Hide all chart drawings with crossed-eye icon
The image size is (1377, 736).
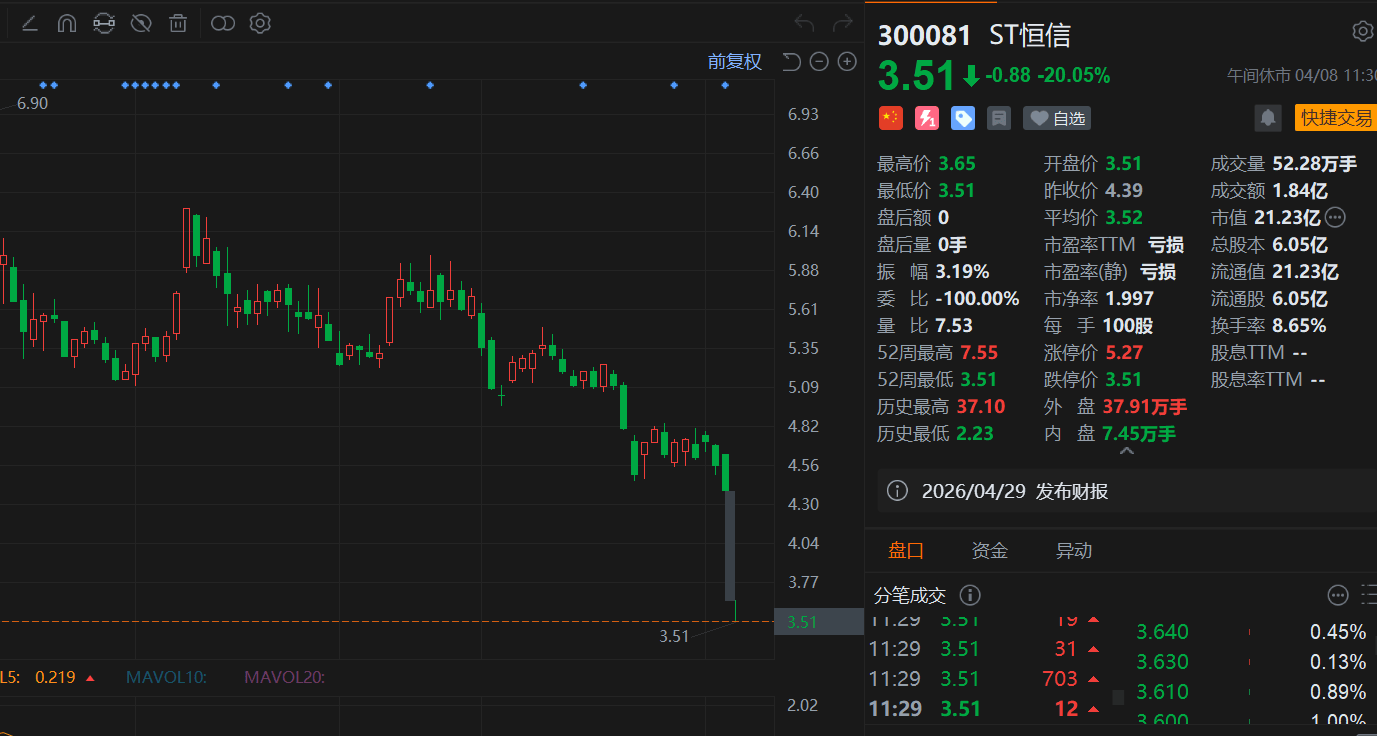pyautogui.click(x=141, y=23)
